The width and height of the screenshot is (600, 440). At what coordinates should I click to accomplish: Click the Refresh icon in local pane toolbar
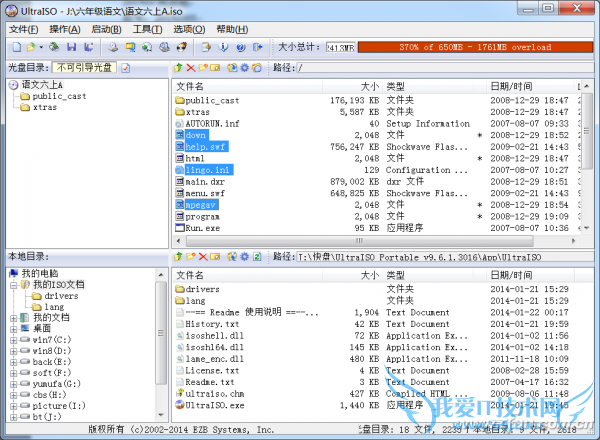(257, 257)
